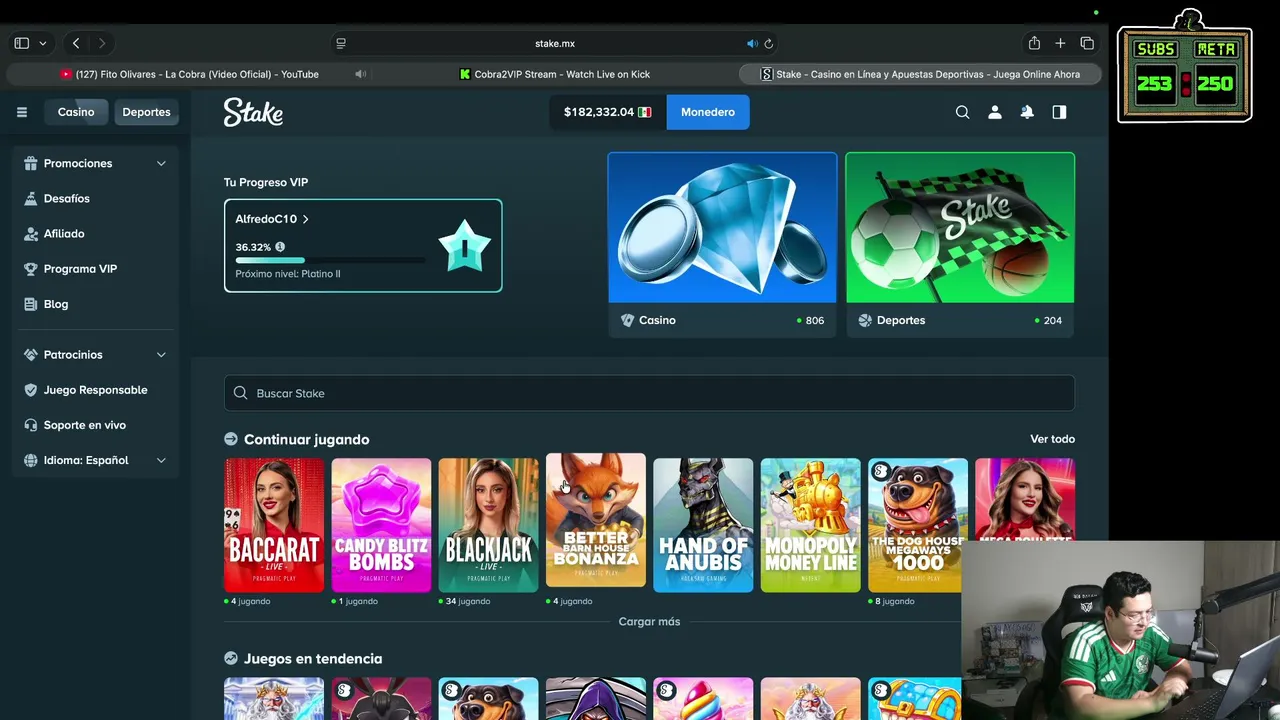Open The Dog House Megaways 1000

point(917,525)
